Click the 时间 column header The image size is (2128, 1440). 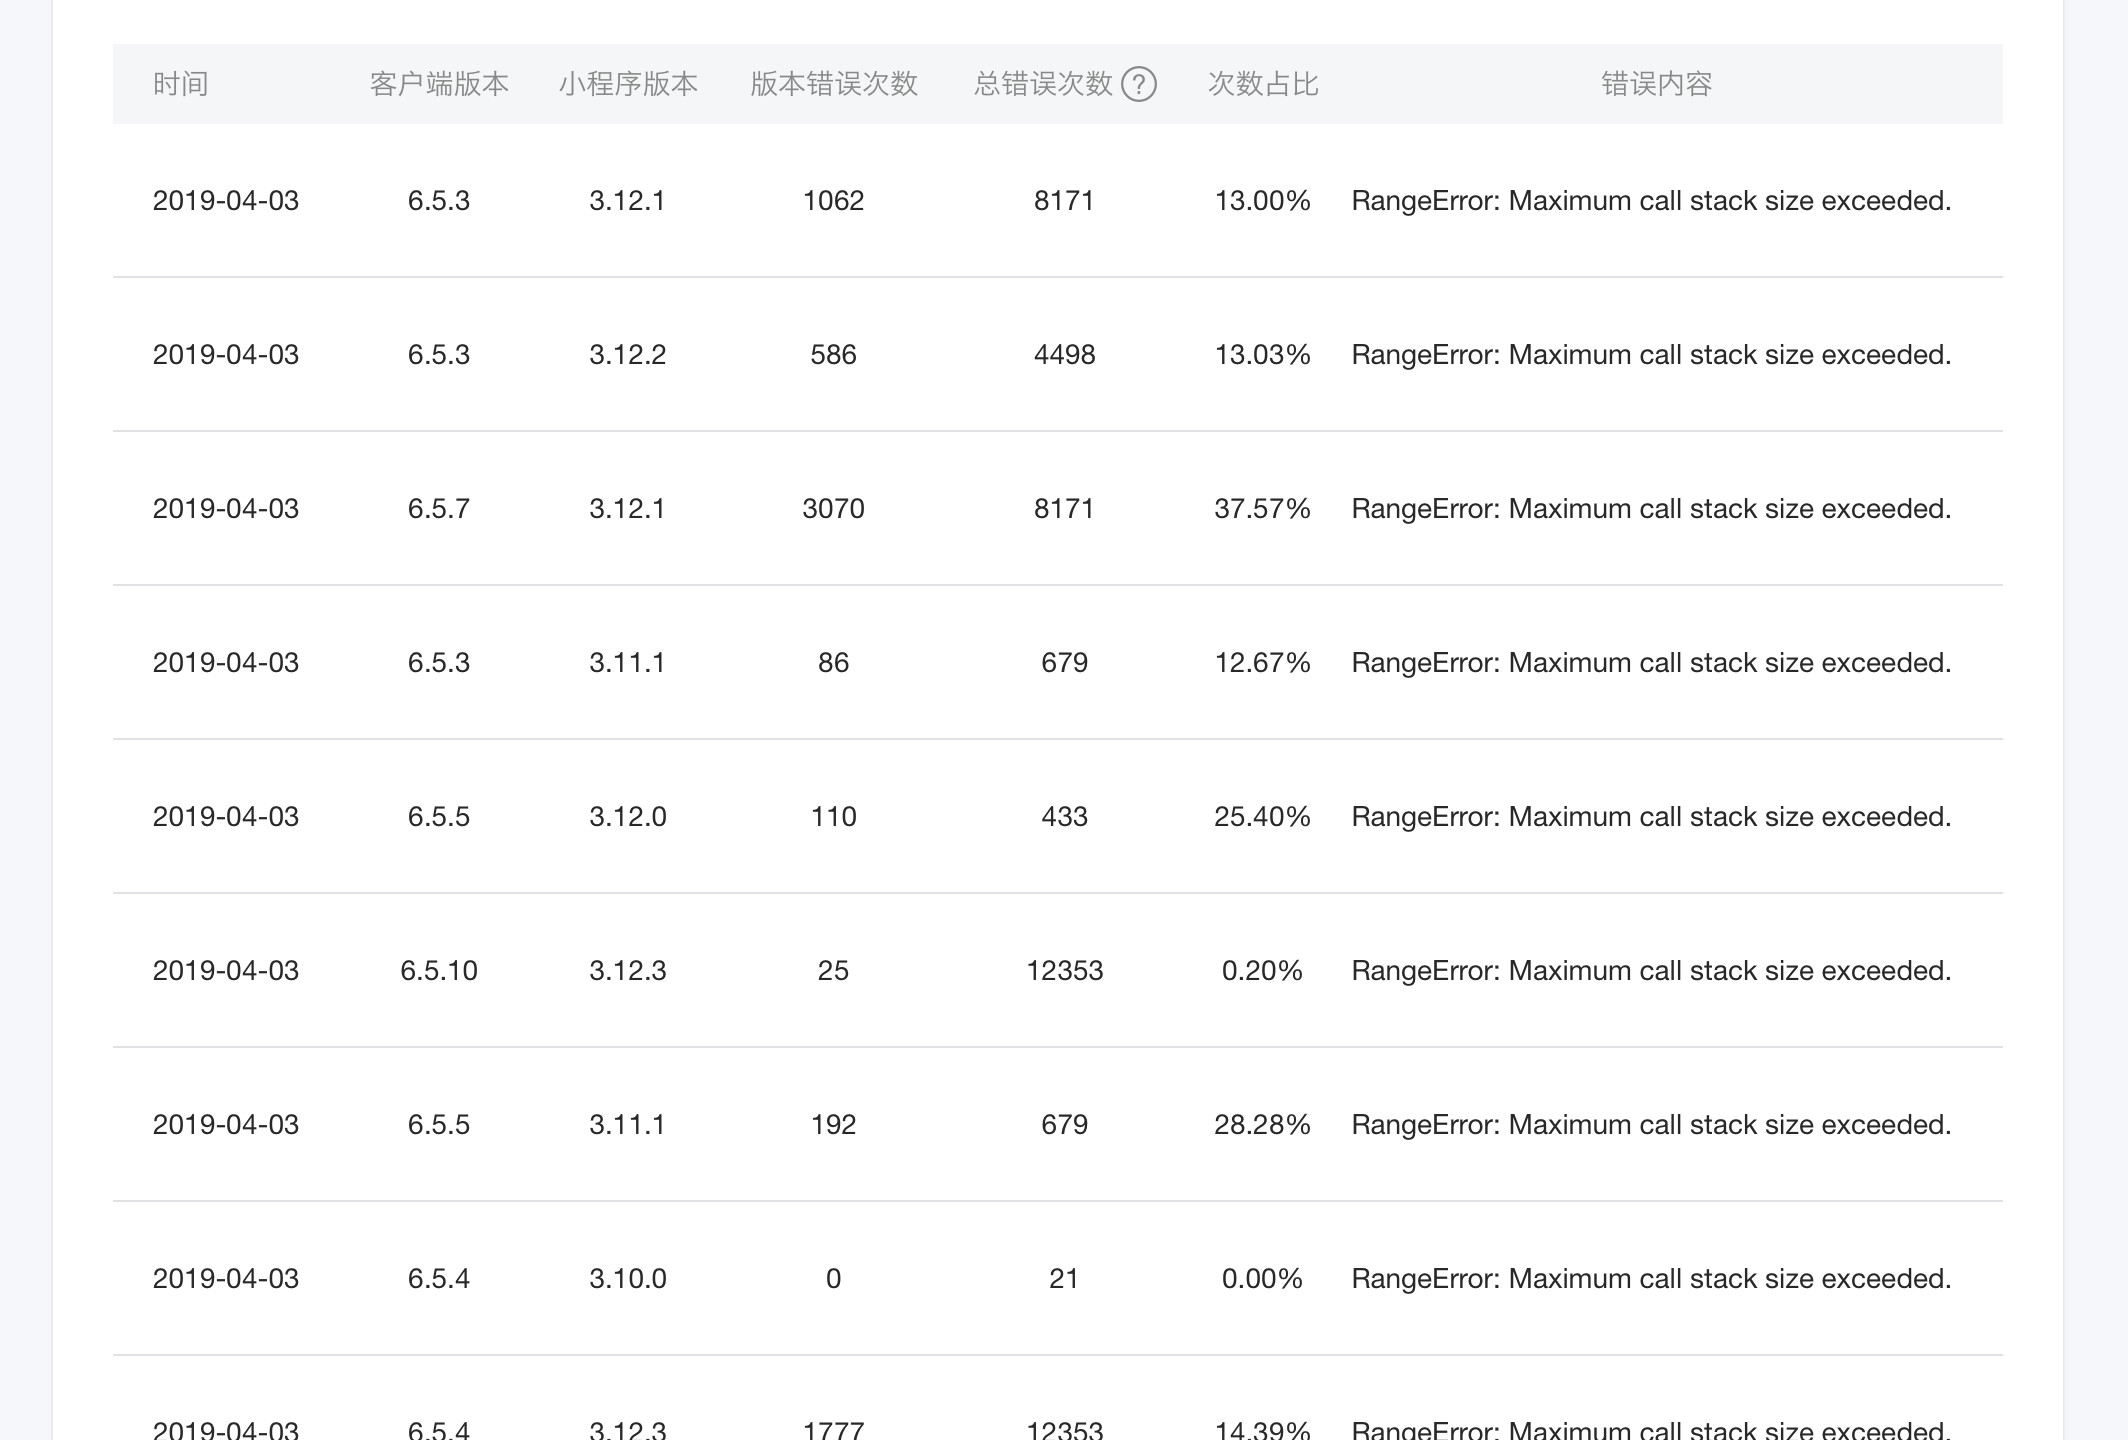[180, 84]
